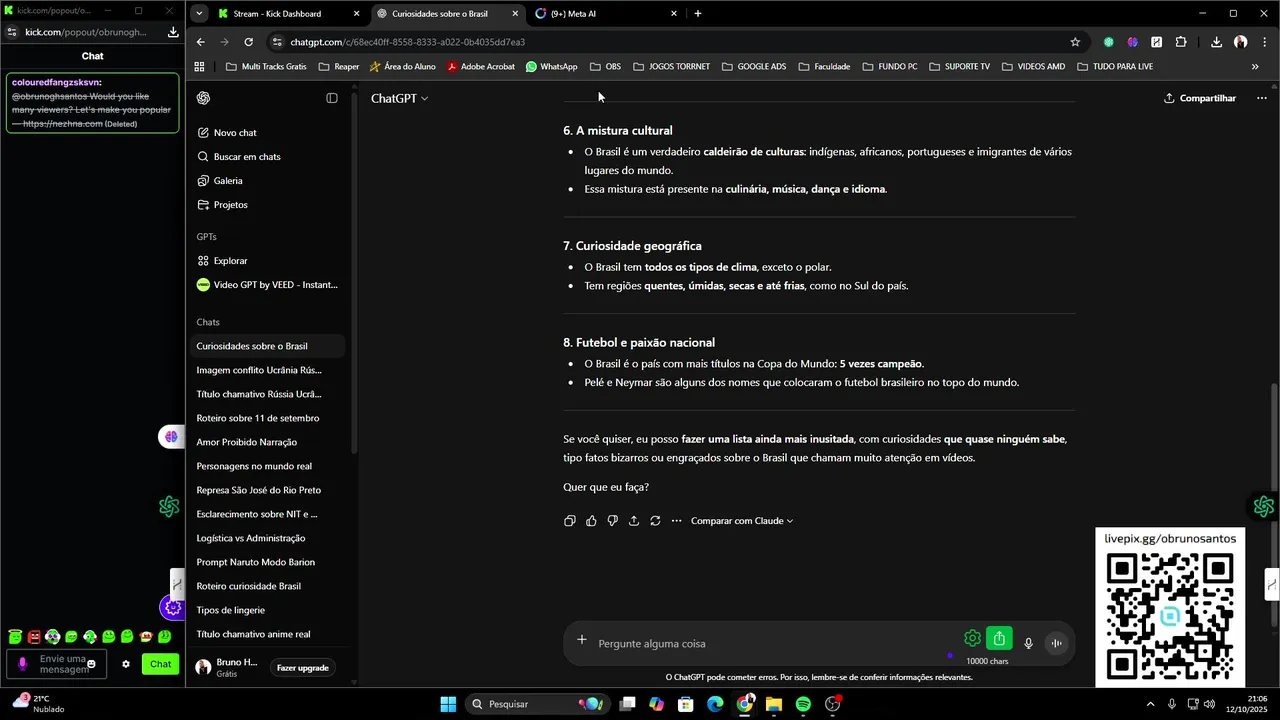Open Kick chat settings gear
Screen dimensions: 1280x720
tap(126, 664)
